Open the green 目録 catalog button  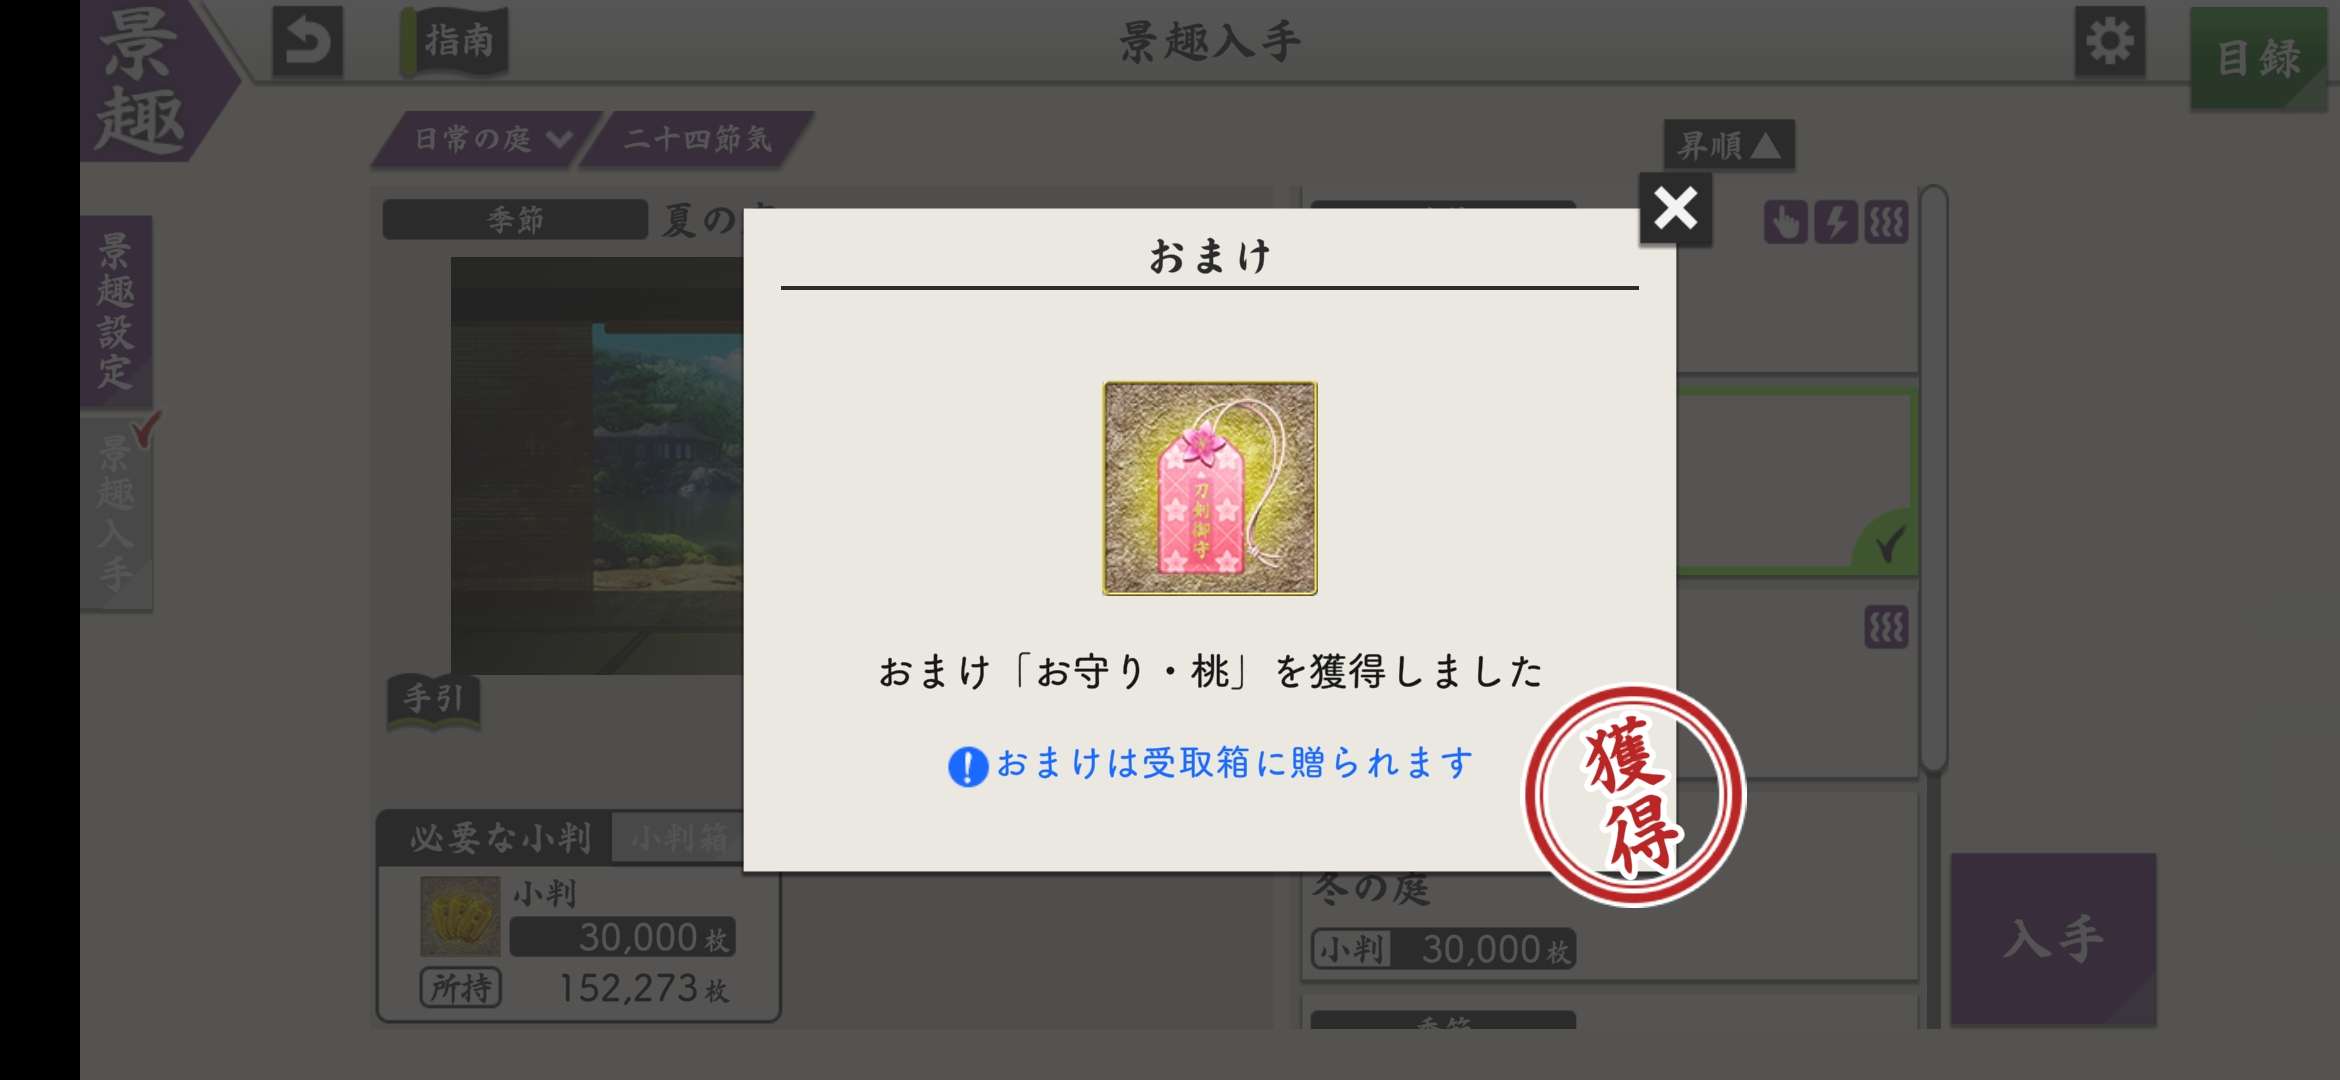click(x=2258, y=58)
